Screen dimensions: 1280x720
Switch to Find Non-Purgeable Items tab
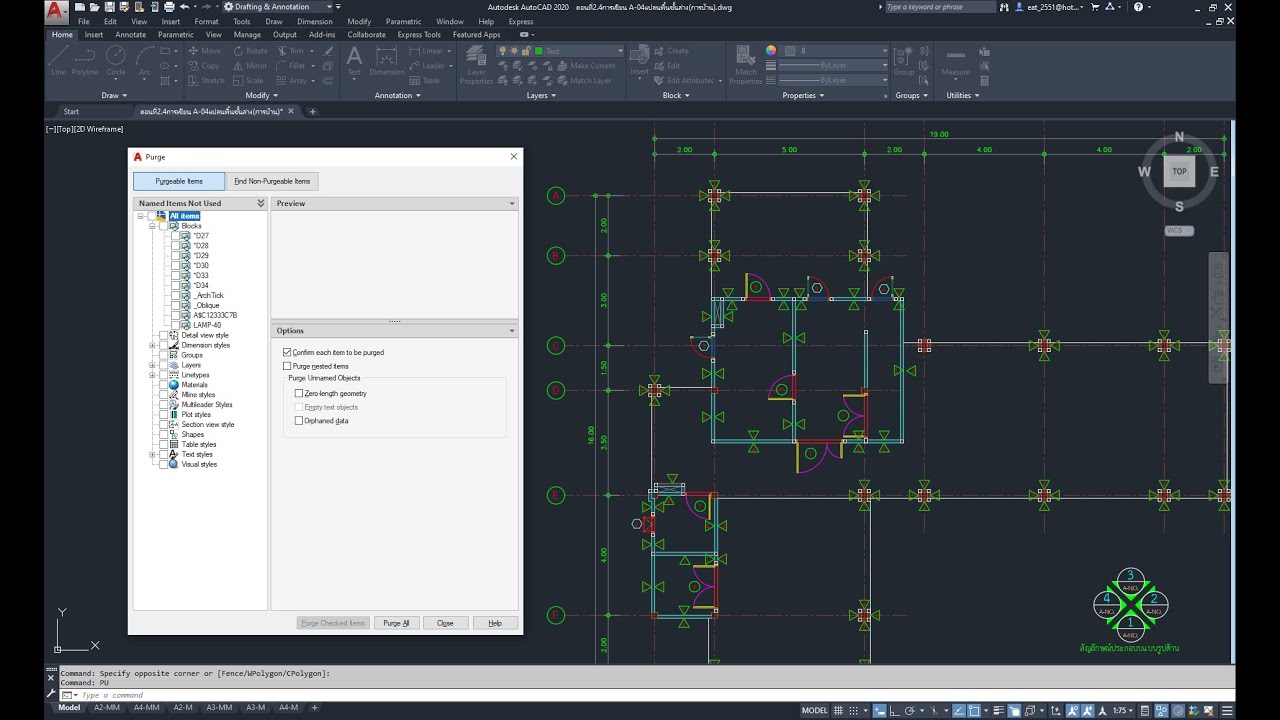[x=272, y=181]
